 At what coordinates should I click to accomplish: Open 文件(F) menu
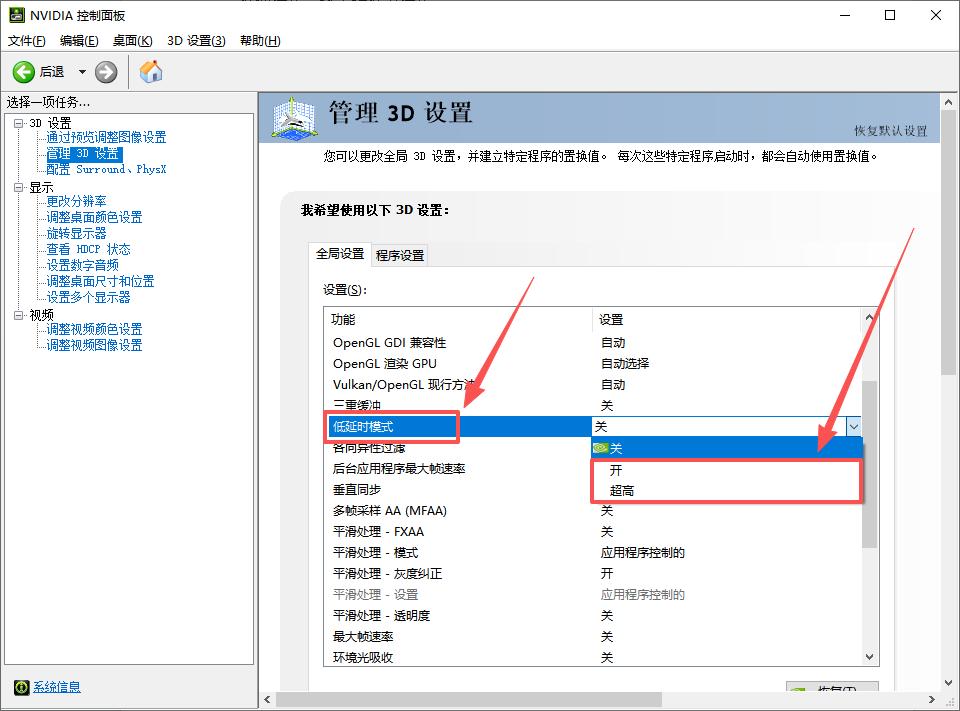point(26,41)
